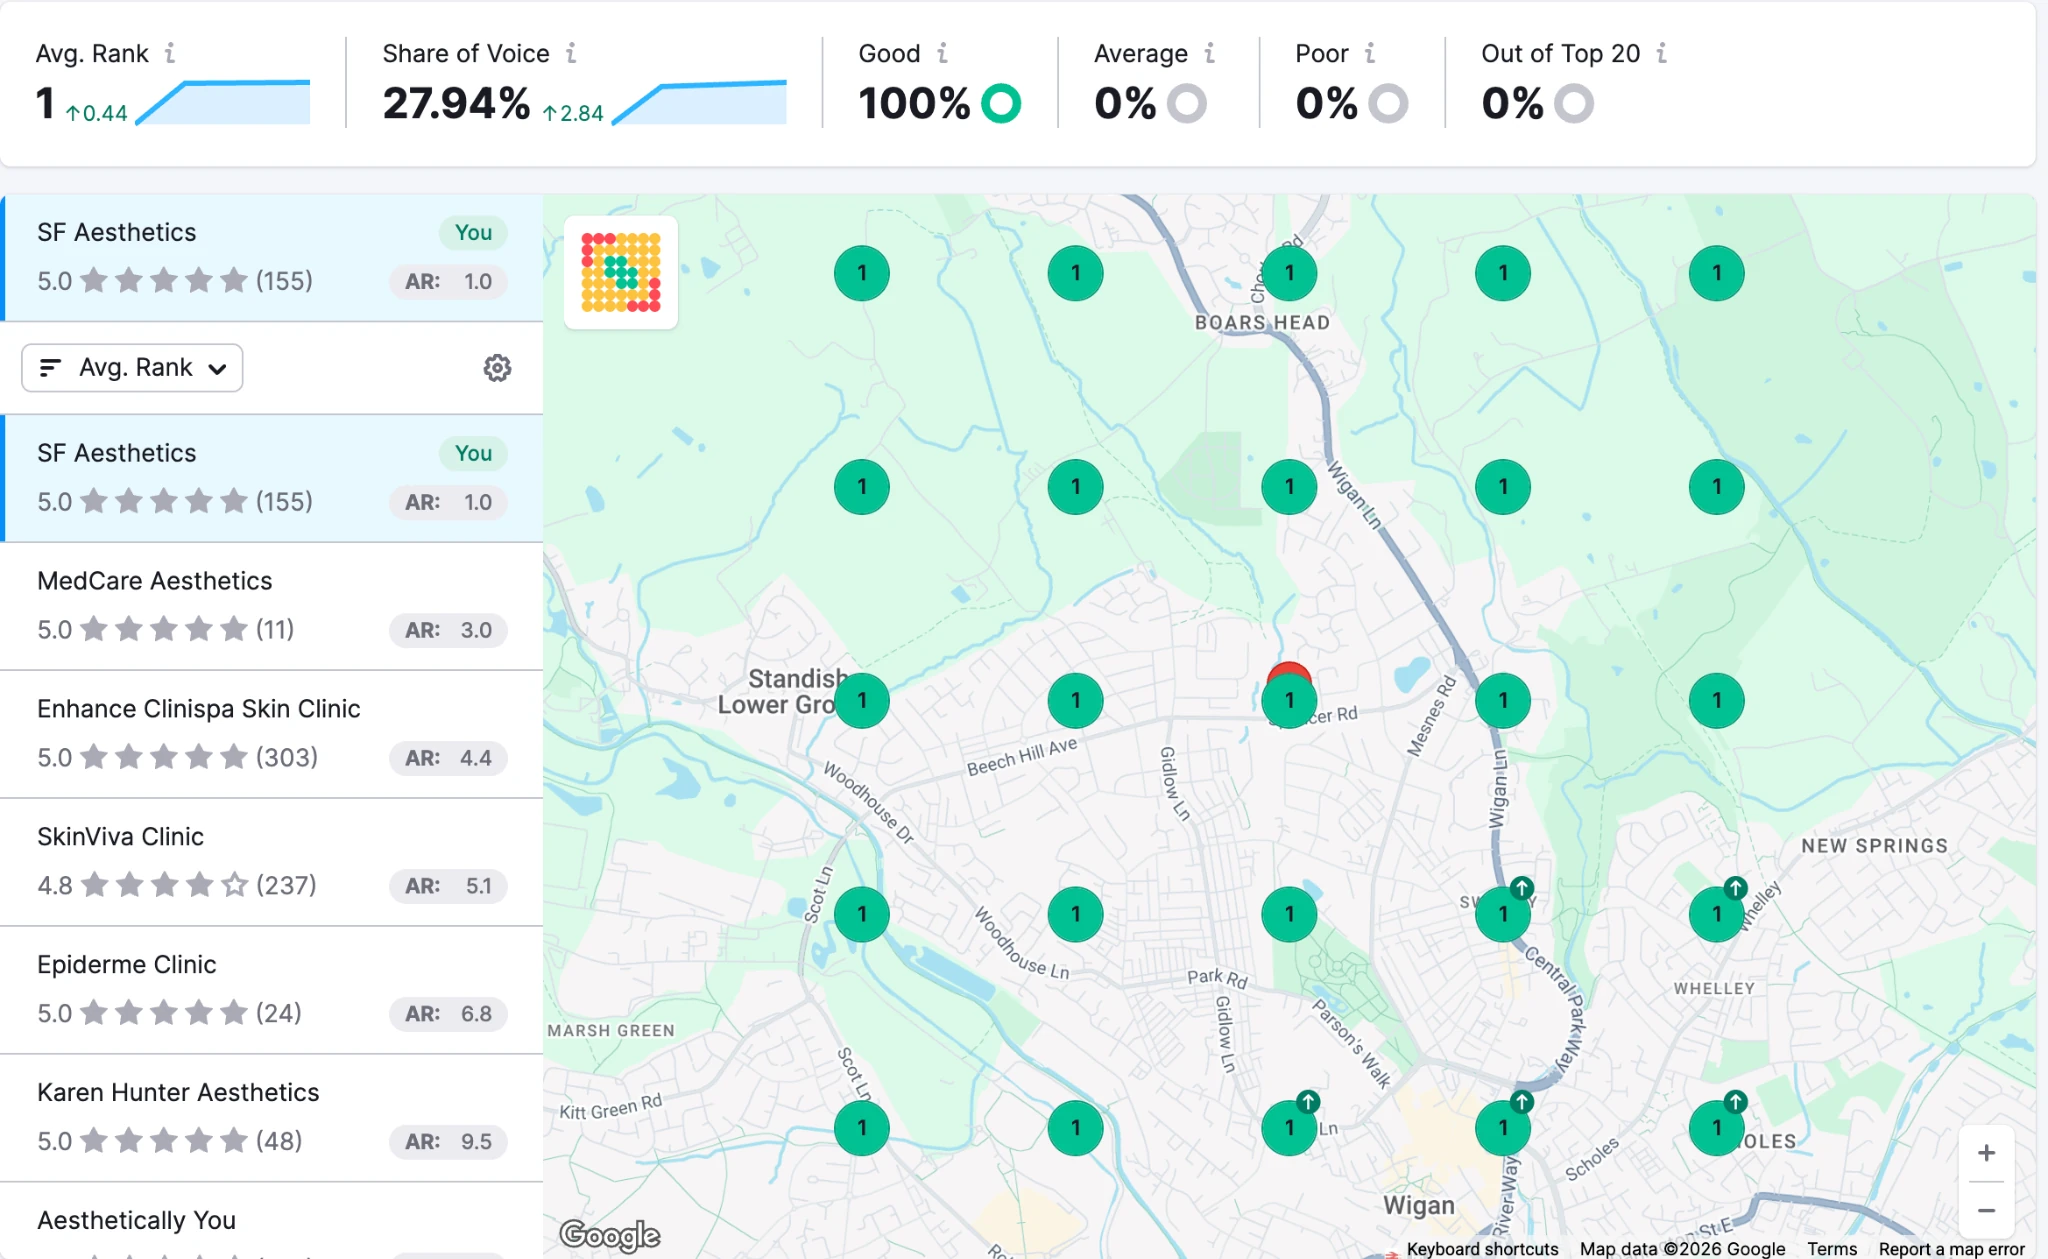Select SkinViva Clinic competitor row
2048x1259 pixels.
272,862
